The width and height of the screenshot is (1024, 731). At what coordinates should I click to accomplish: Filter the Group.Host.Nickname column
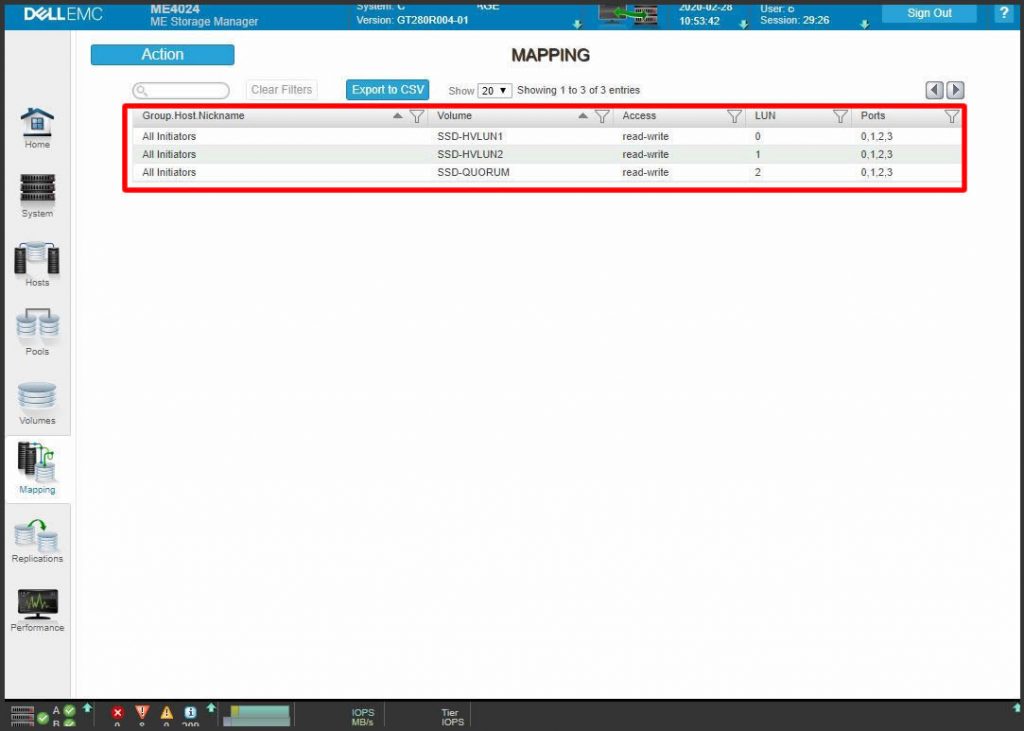(x=417, y=116)
